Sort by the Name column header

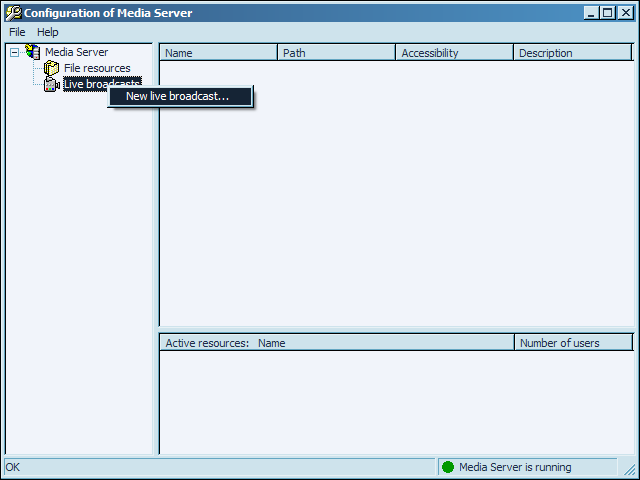(218, 53)
